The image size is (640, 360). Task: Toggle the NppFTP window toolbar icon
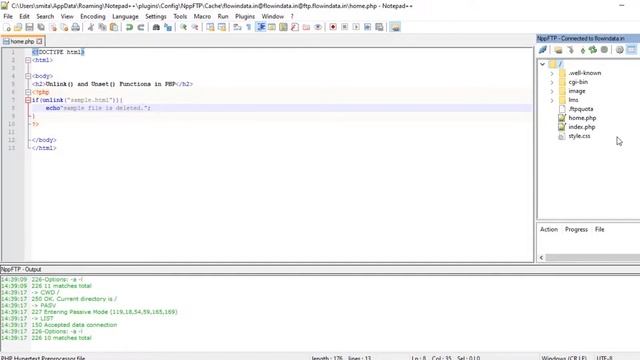click(395, 27)
